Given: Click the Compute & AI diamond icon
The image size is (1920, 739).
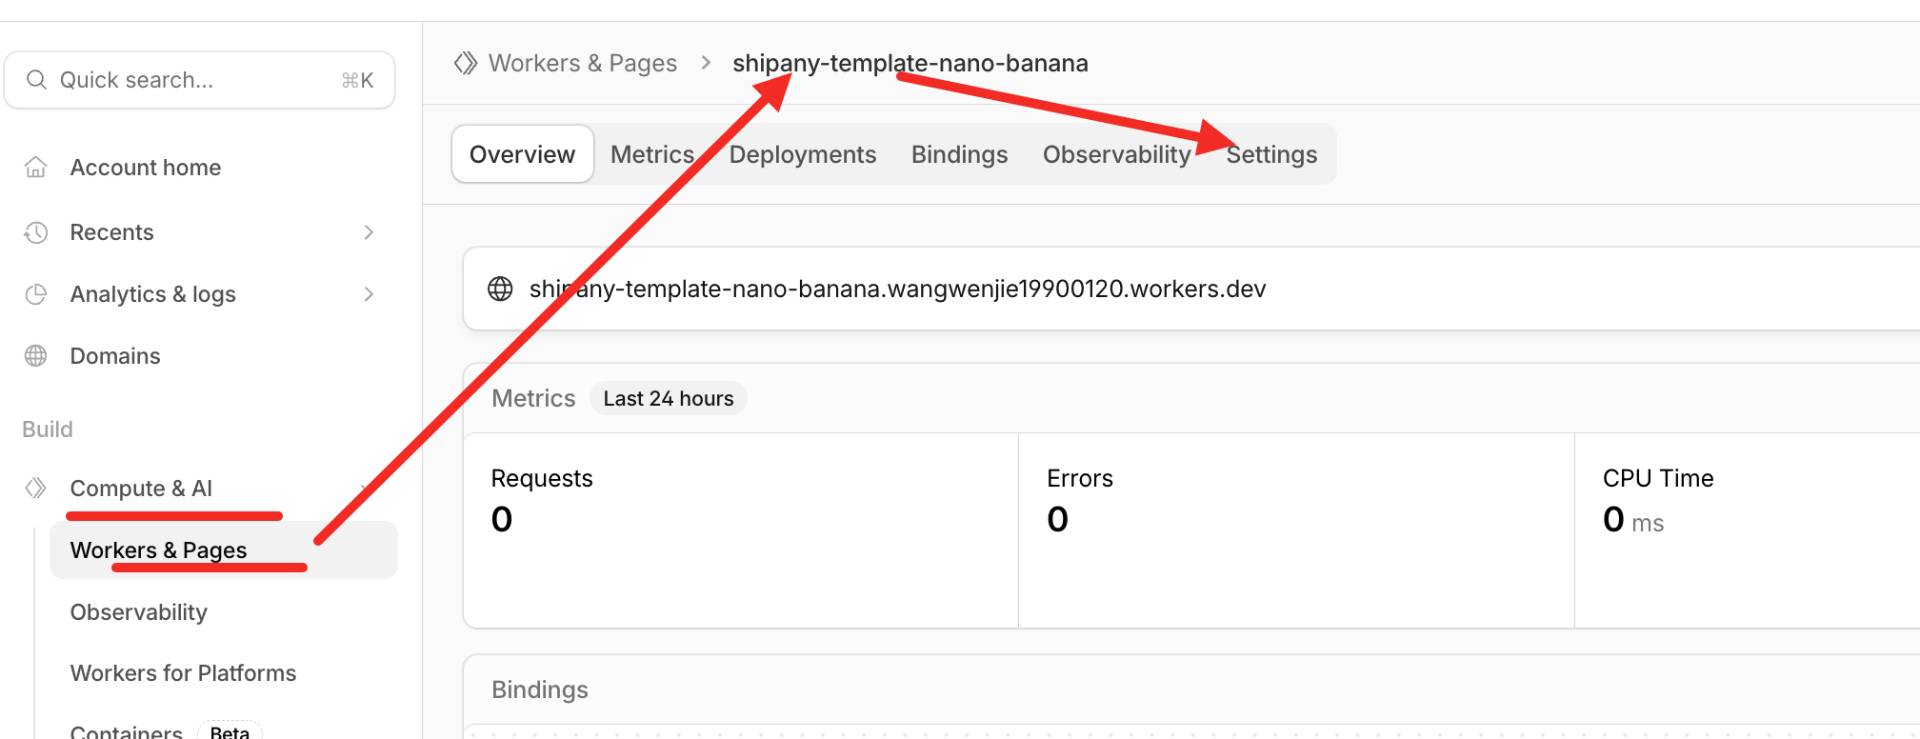Looking at the screenshot, I should [36, 488].
